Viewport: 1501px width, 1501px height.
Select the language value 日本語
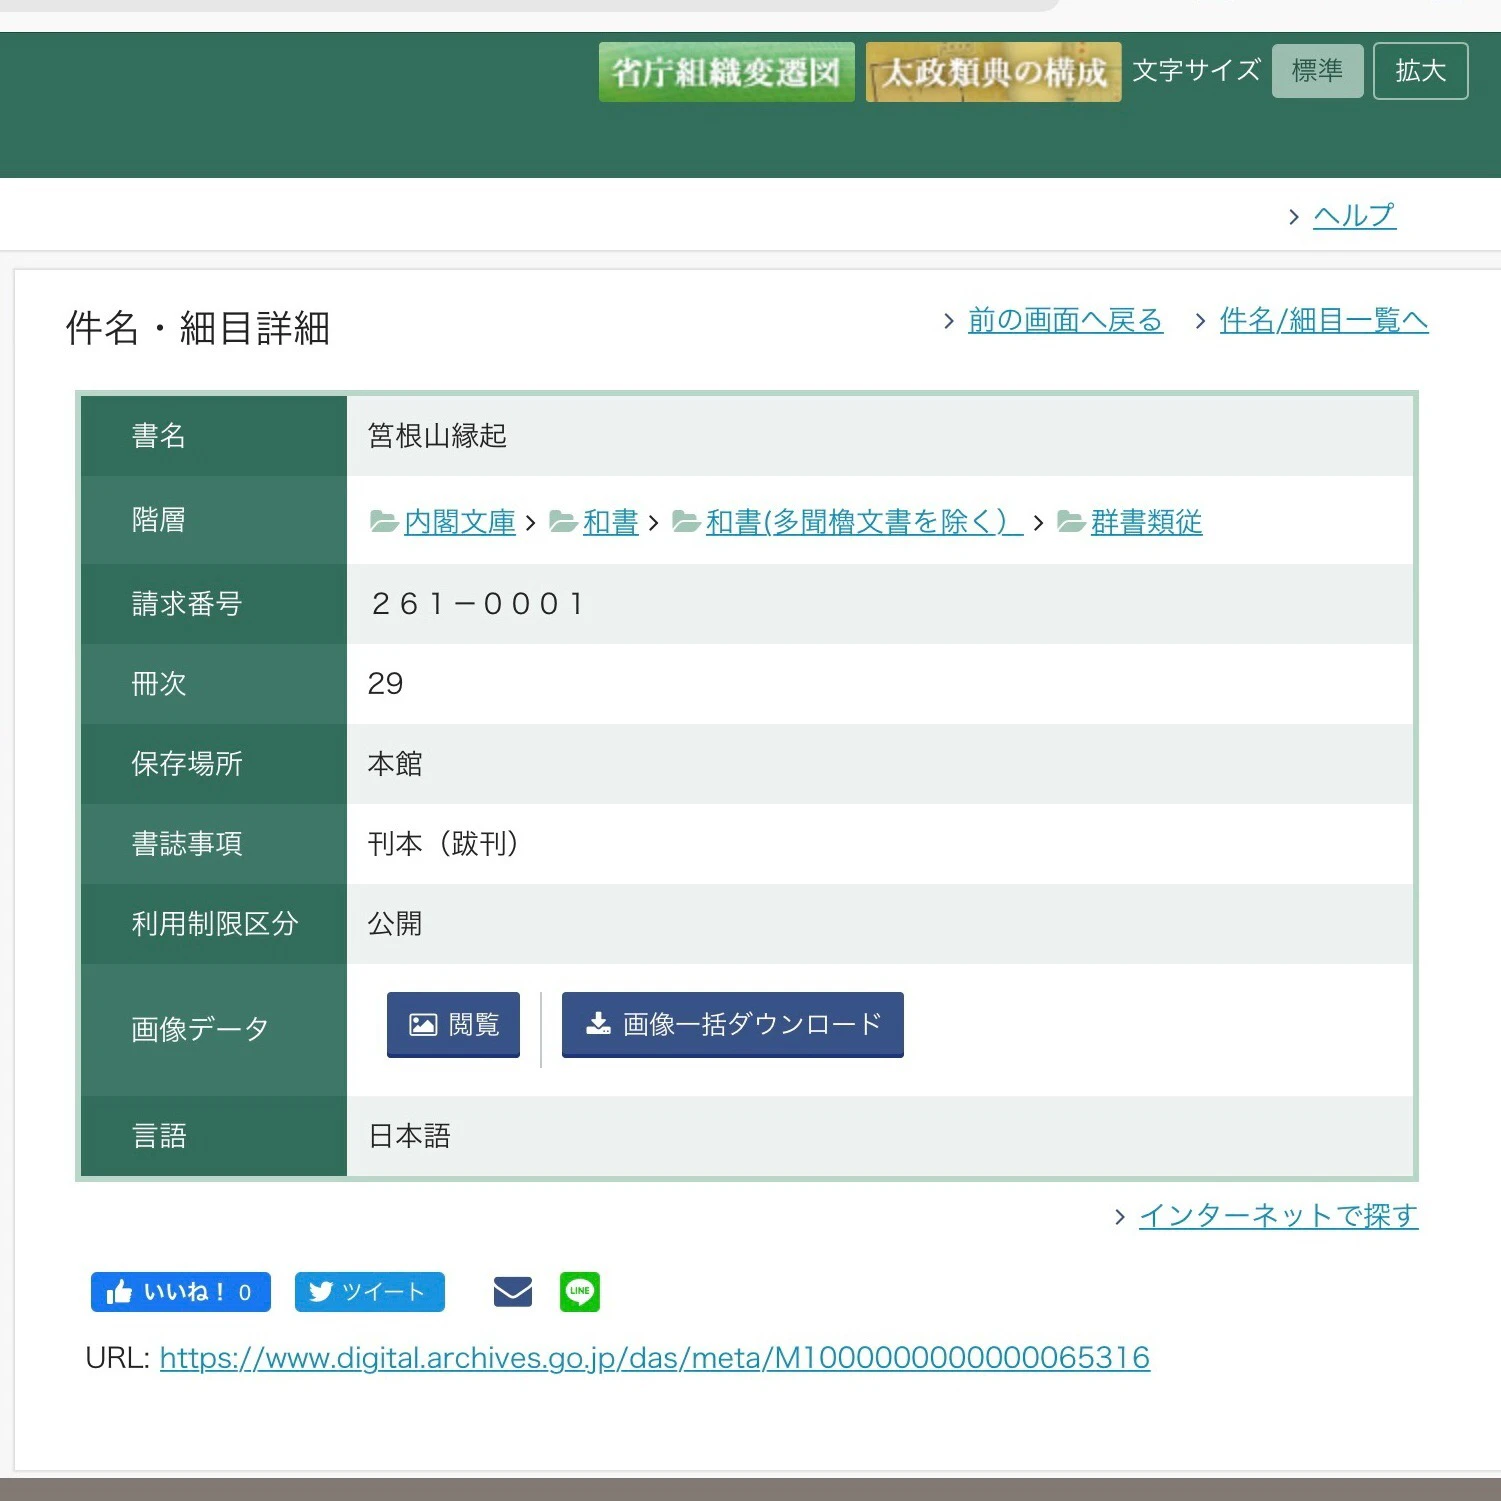[x=409, y=1136]
